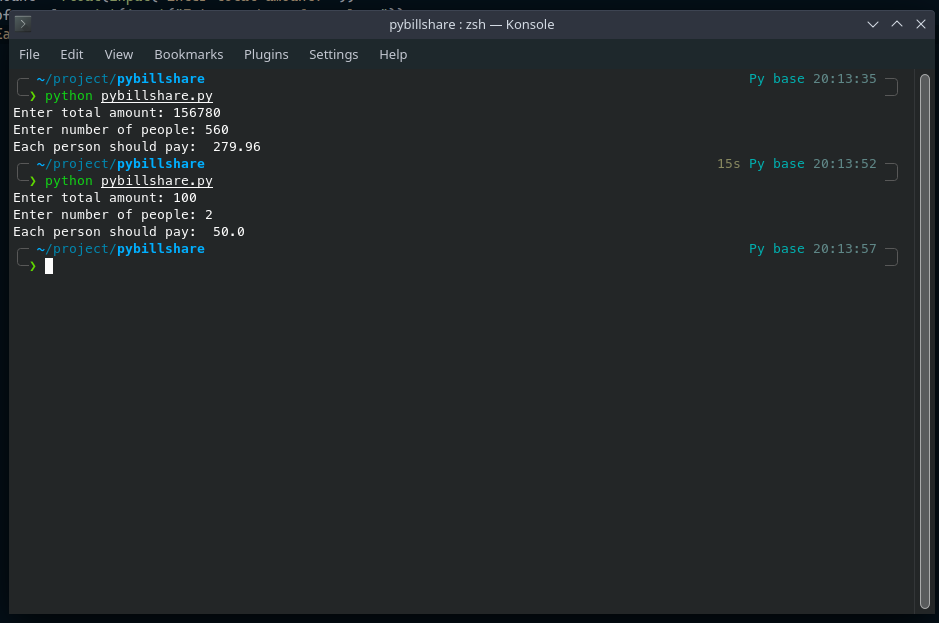The image size is (939, 623).
Task: Click the vertical scrollbar of the terminal
Action: pos(925,341)
